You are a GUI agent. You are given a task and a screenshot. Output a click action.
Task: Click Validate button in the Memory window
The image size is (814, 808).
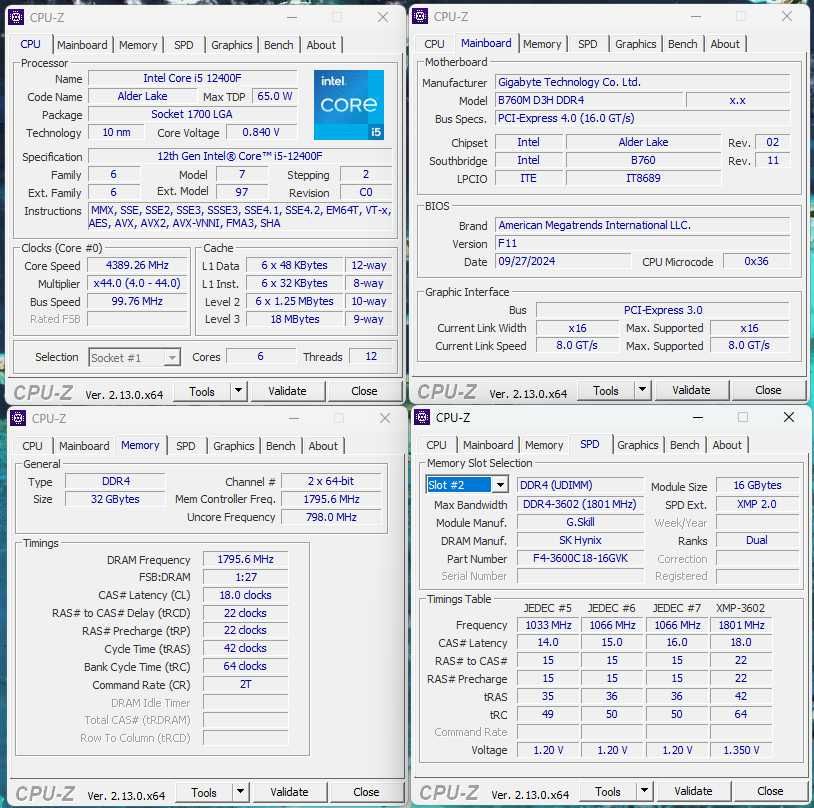click(290, 792)
